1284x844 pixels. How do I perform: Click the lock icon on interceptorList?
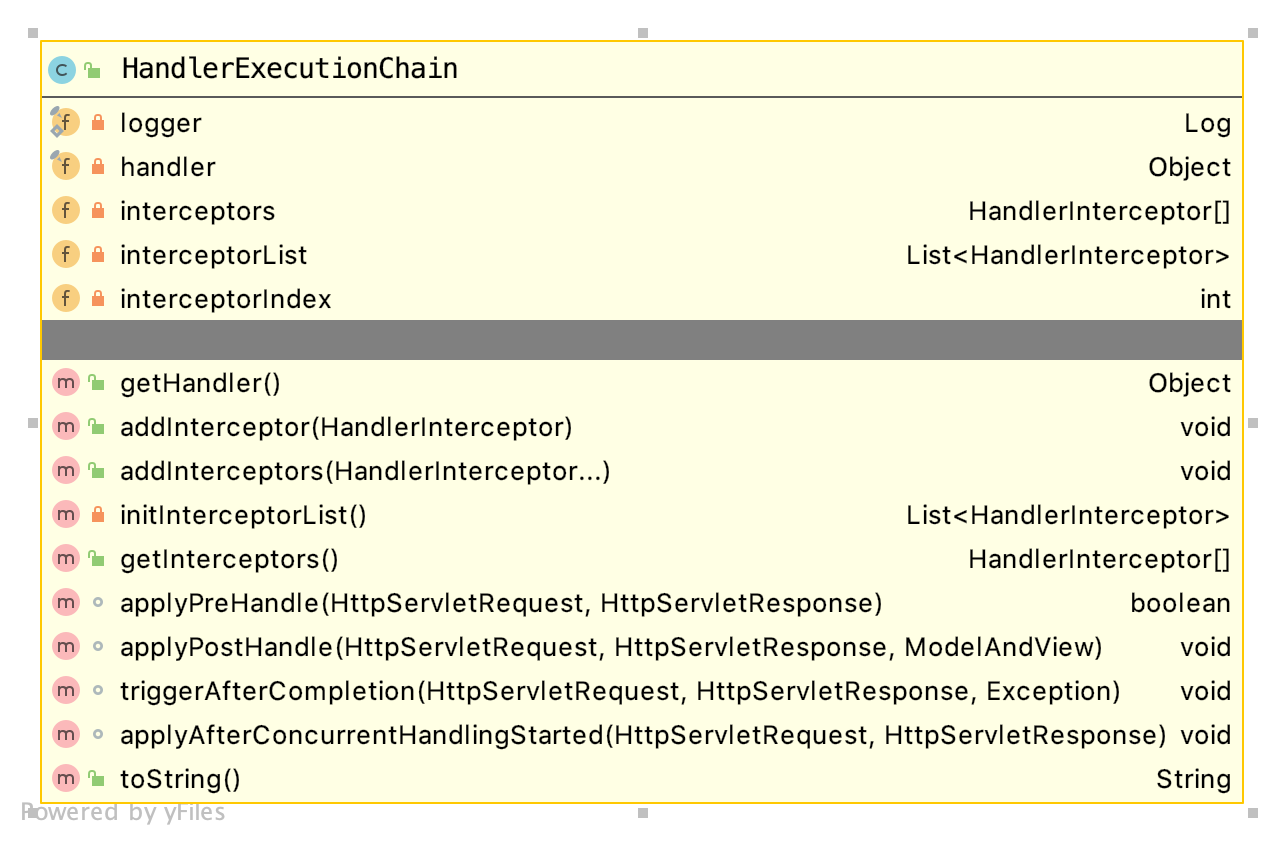pyautogui.click(x=98, y=255)
